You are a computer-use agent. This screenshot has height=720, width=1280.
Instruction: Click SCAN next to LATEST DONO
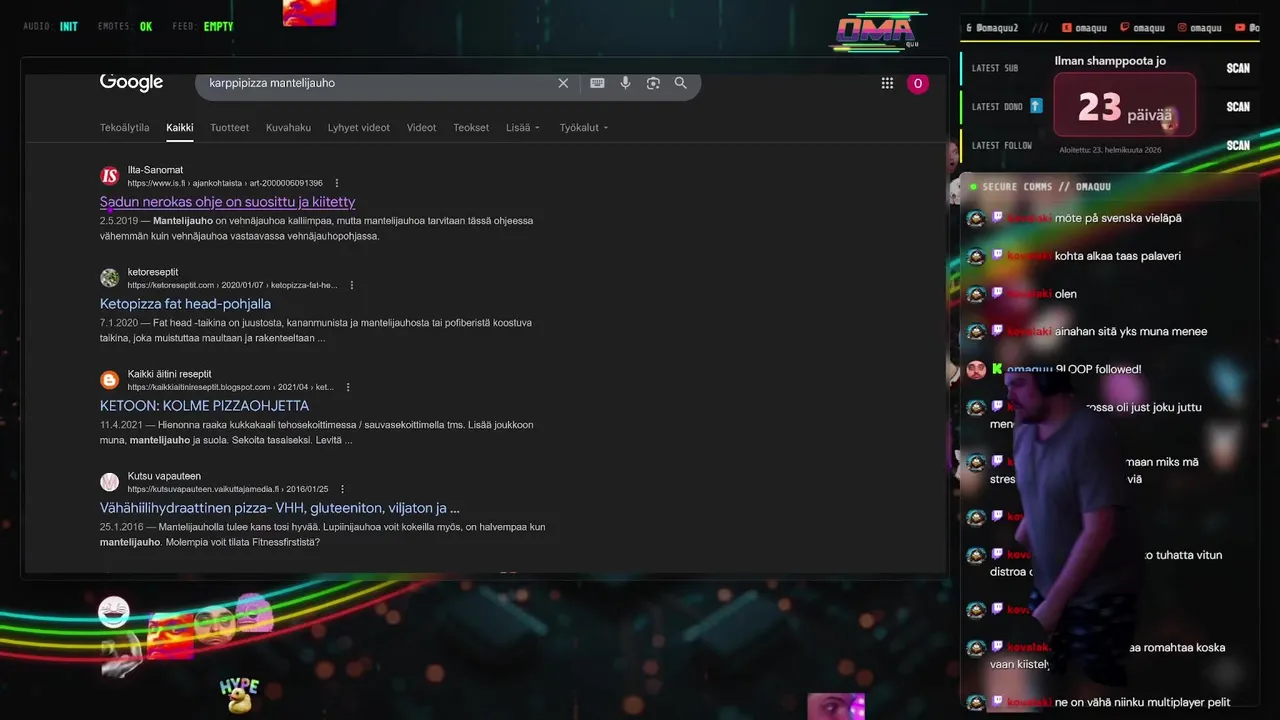(x=1238, y=106)
